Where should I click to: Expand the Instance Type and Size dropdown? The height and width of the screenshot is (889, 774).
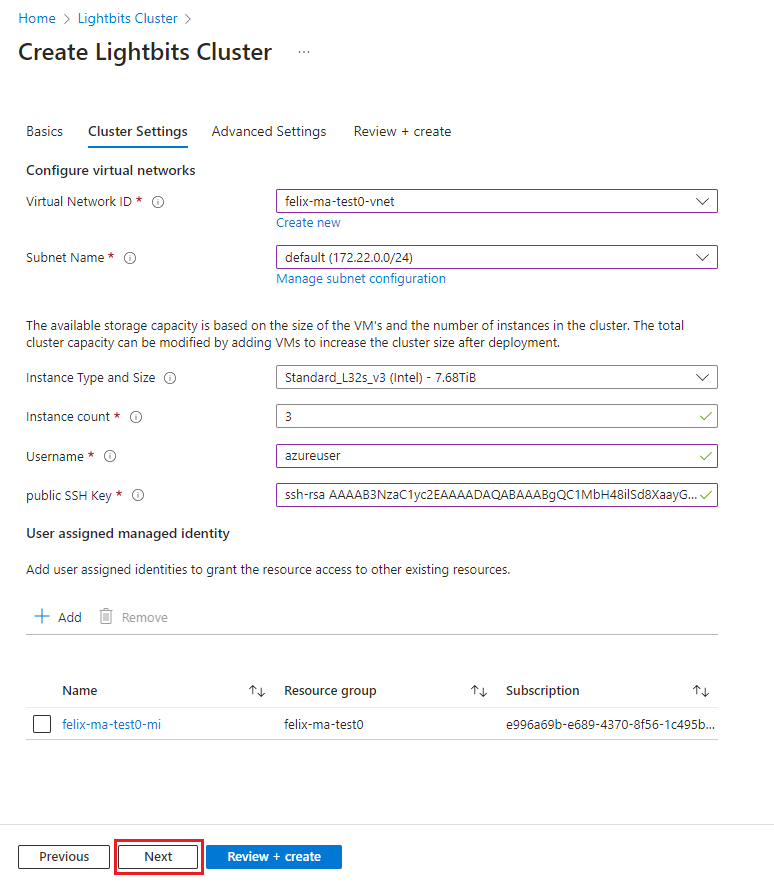coord(497,378)
